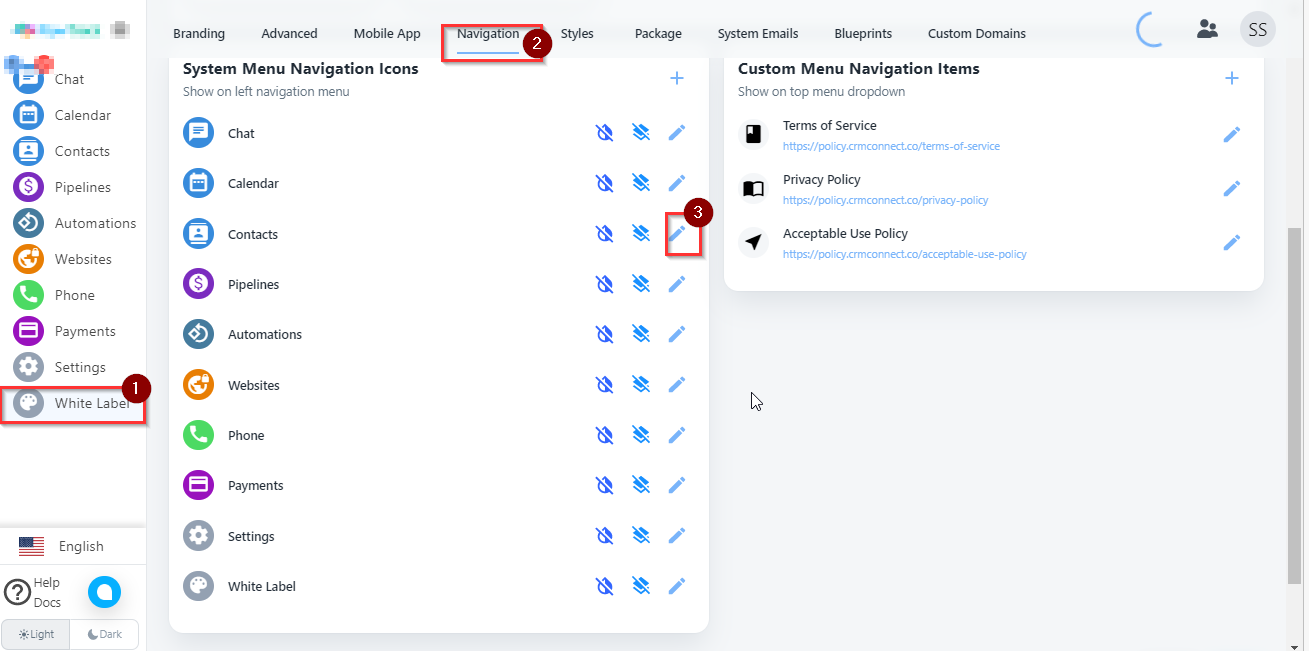Open SS user avatar menu
1309x651 pixels.
[1257, 30]
